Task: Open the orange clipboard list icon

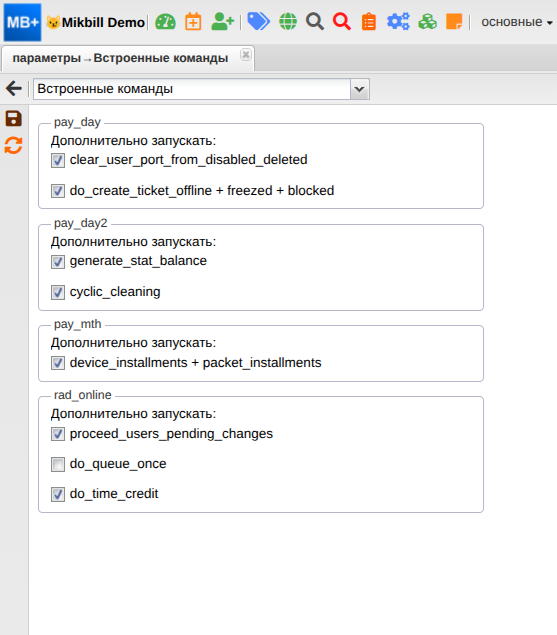Action: [369, 22]
